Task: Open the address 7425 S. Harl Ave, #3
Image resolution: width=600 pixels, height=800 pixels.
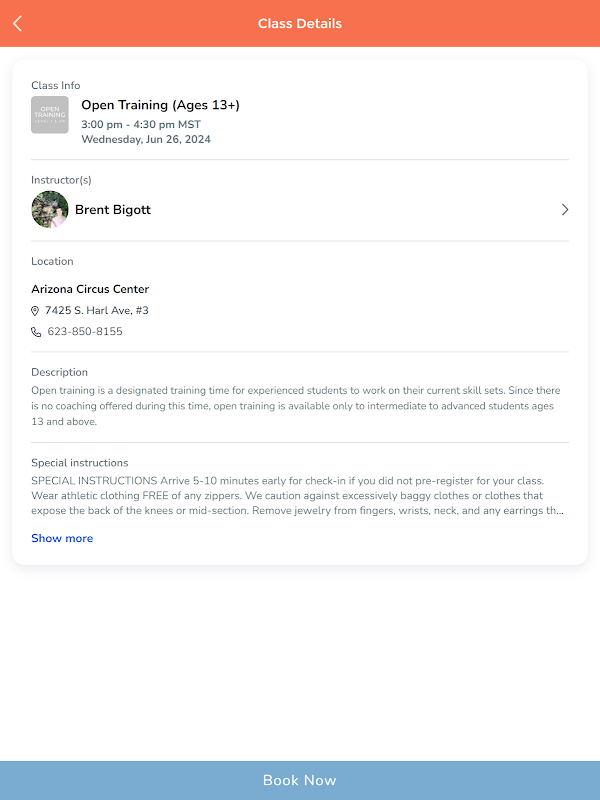Action: (97, 311)
